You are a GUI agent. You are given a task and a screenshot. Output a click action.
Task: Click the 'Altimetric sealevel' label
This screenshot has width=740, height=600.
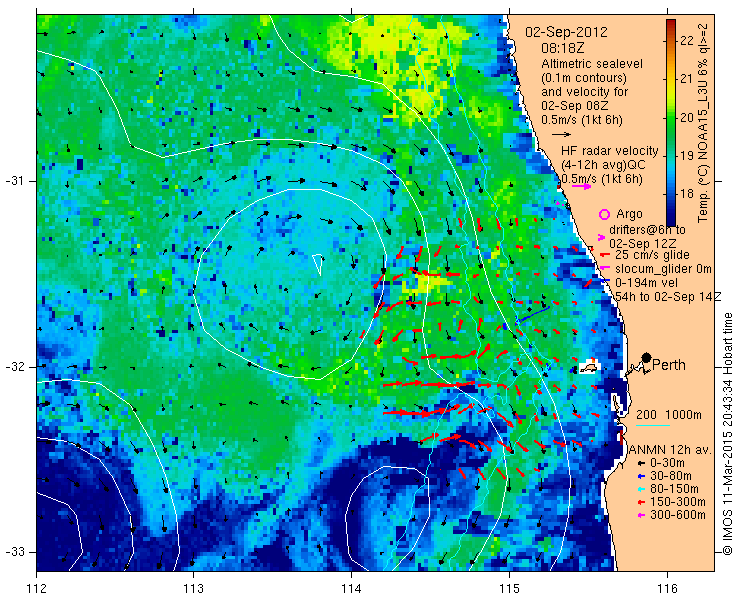point(592,64)
